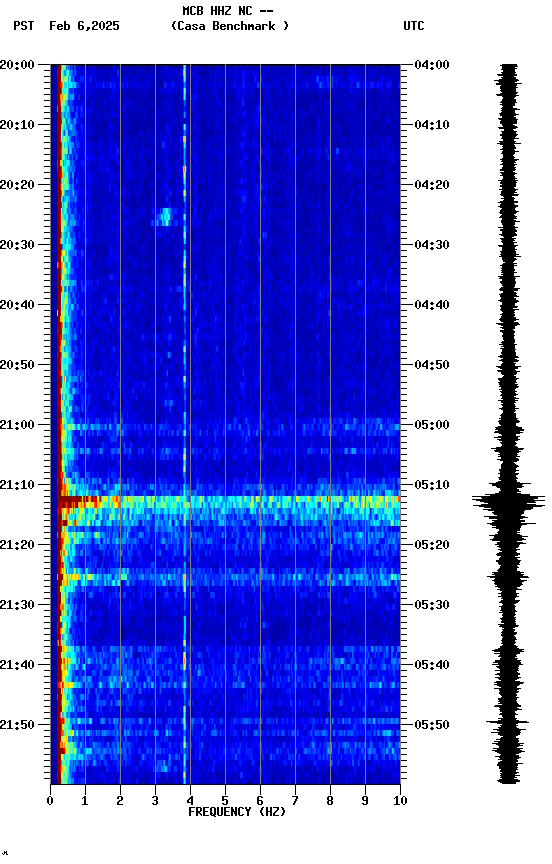
Task: Click frequency axis tick label 0
Action: (x=50, y=801)
